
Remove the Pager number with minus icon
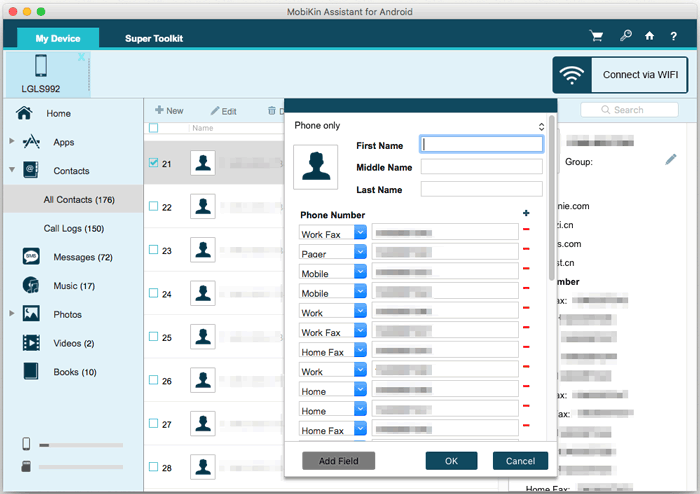(526, 249)
